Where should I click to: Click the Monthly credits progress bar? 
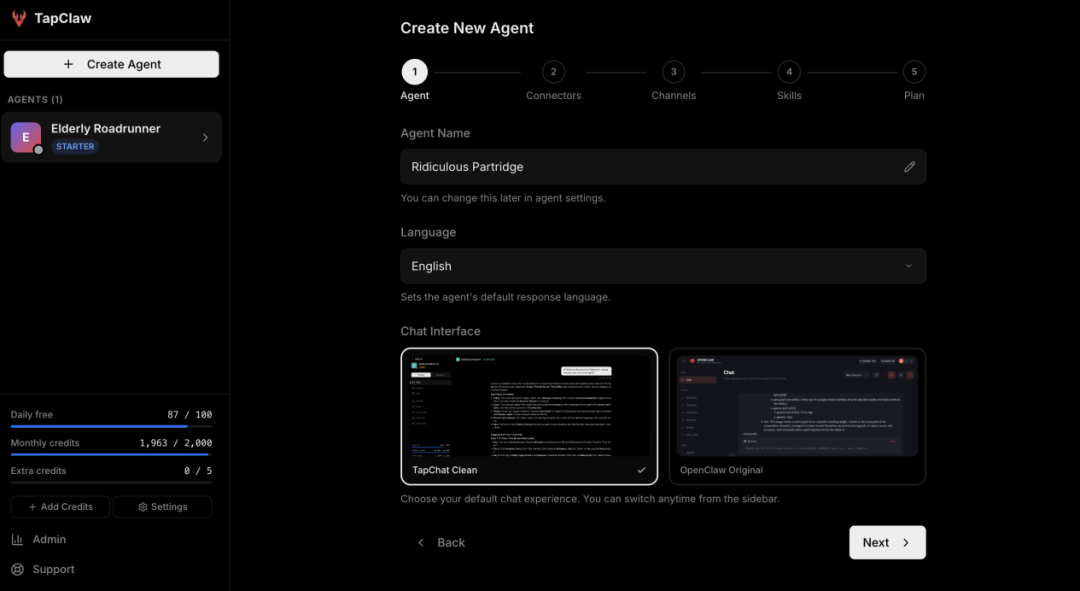111,454
